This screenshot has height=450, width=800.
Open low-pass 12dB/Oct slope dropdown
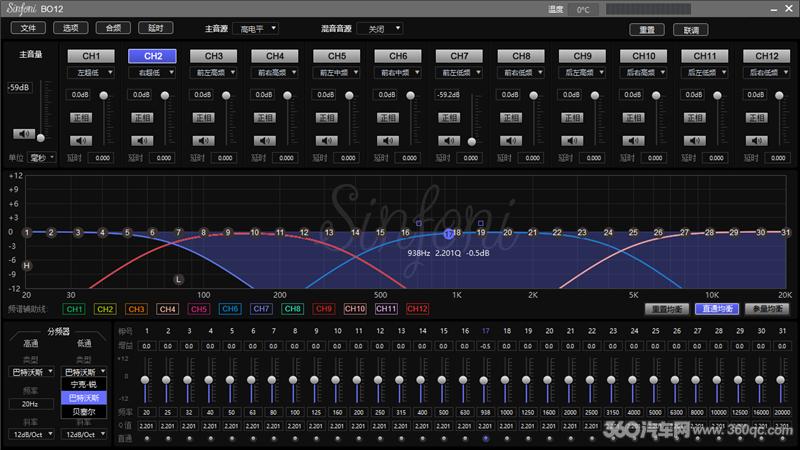point(84,434)
